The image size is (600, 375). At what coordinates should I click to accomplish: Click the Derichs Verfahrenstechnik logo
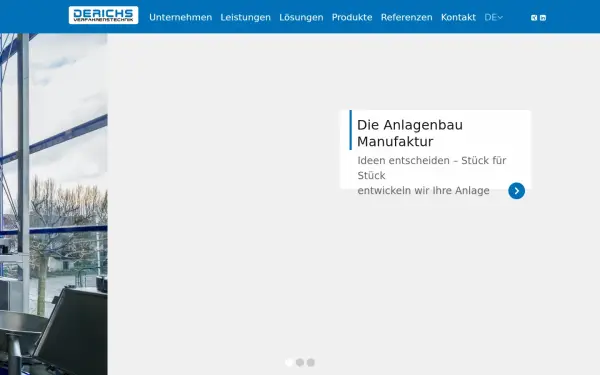[103, 15]
